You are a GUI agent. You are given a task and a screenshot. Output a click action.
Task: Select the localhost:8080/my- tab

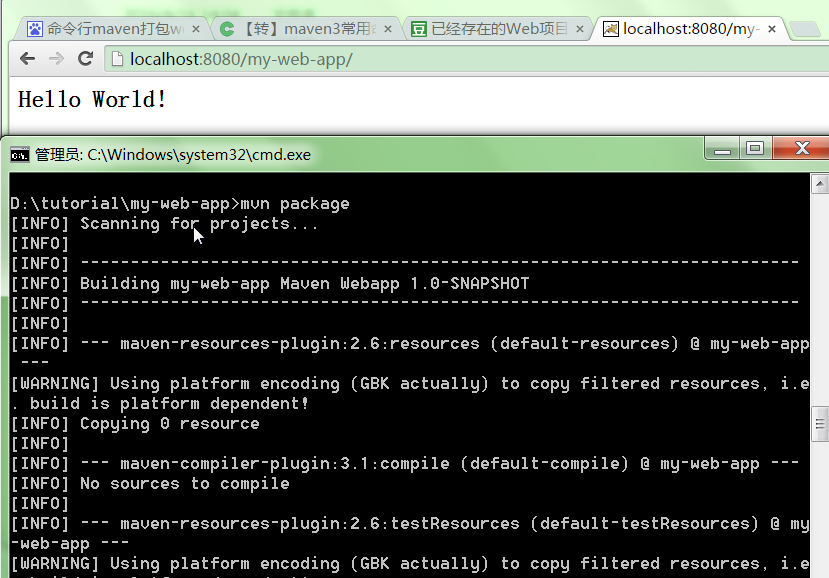(x=685, y=29)
